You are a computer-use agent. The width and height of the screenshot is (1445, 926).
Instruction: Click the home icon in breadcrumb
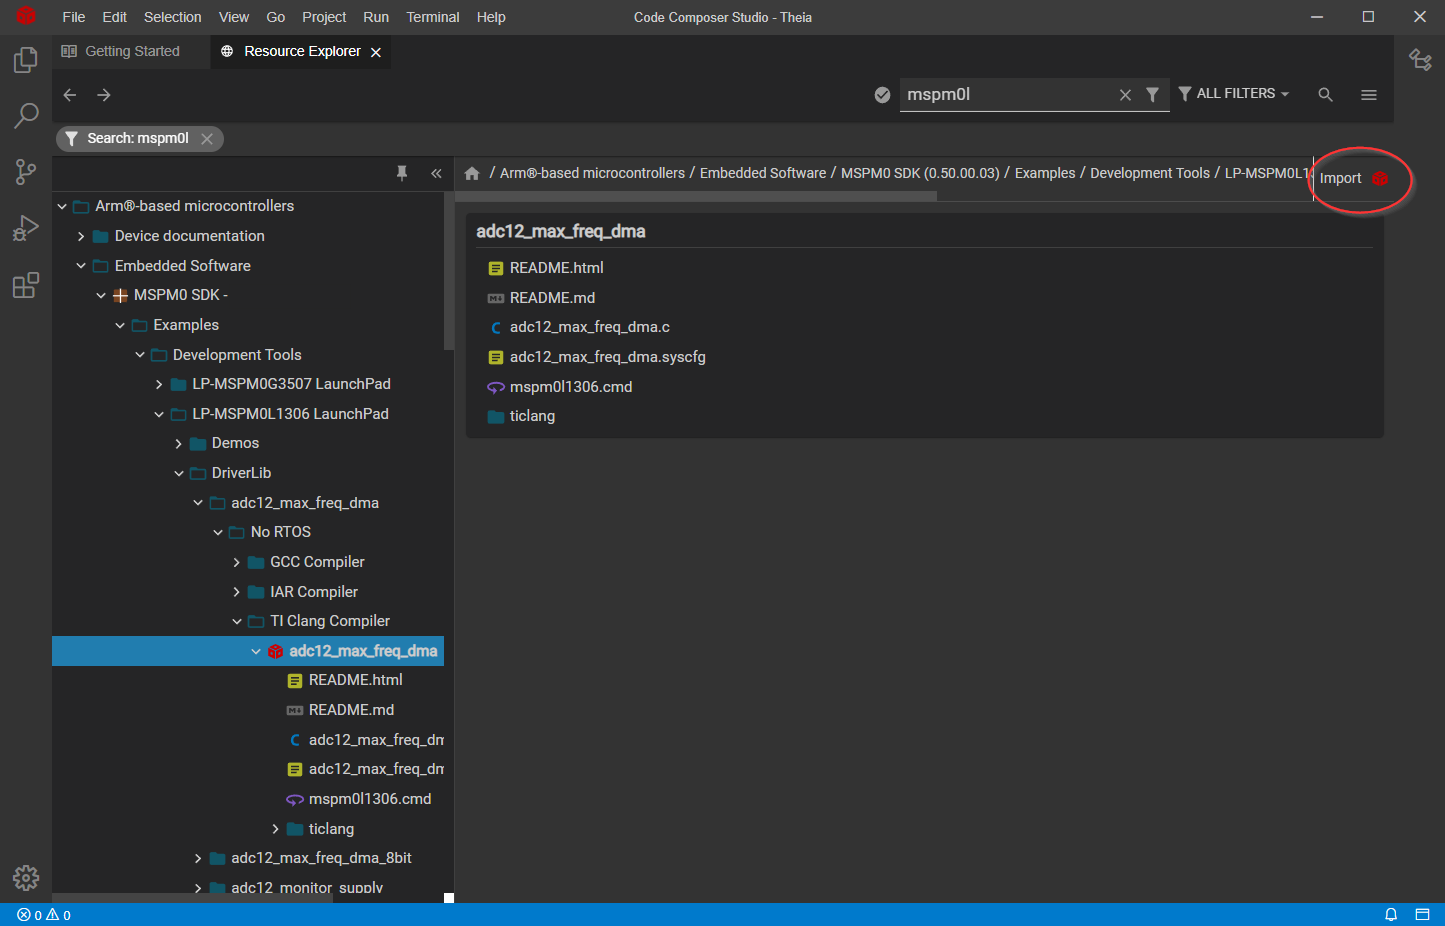click(x=472, y=174)
